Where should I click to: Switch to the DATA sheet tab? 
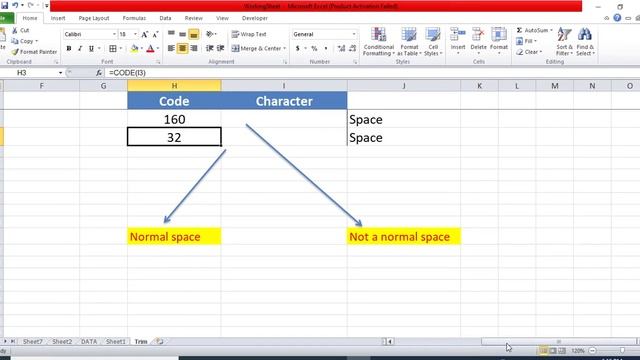tap(89, 342)
